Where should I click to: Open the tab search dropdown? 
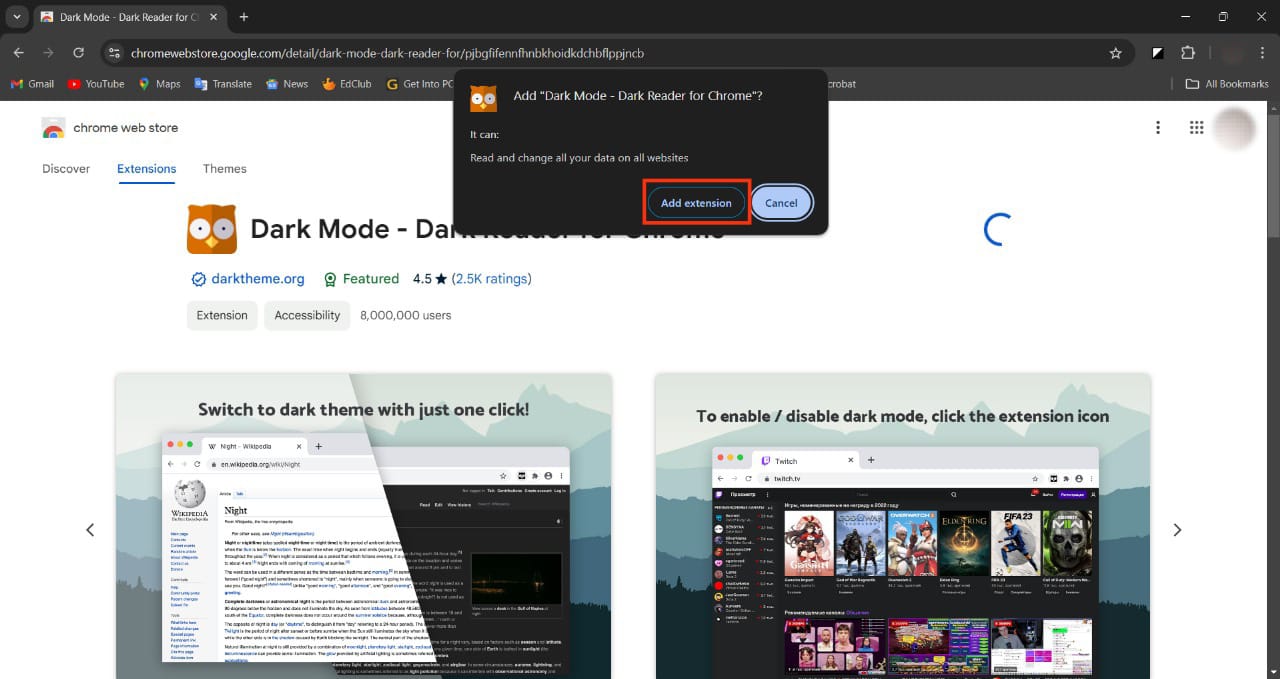point(16,17)
